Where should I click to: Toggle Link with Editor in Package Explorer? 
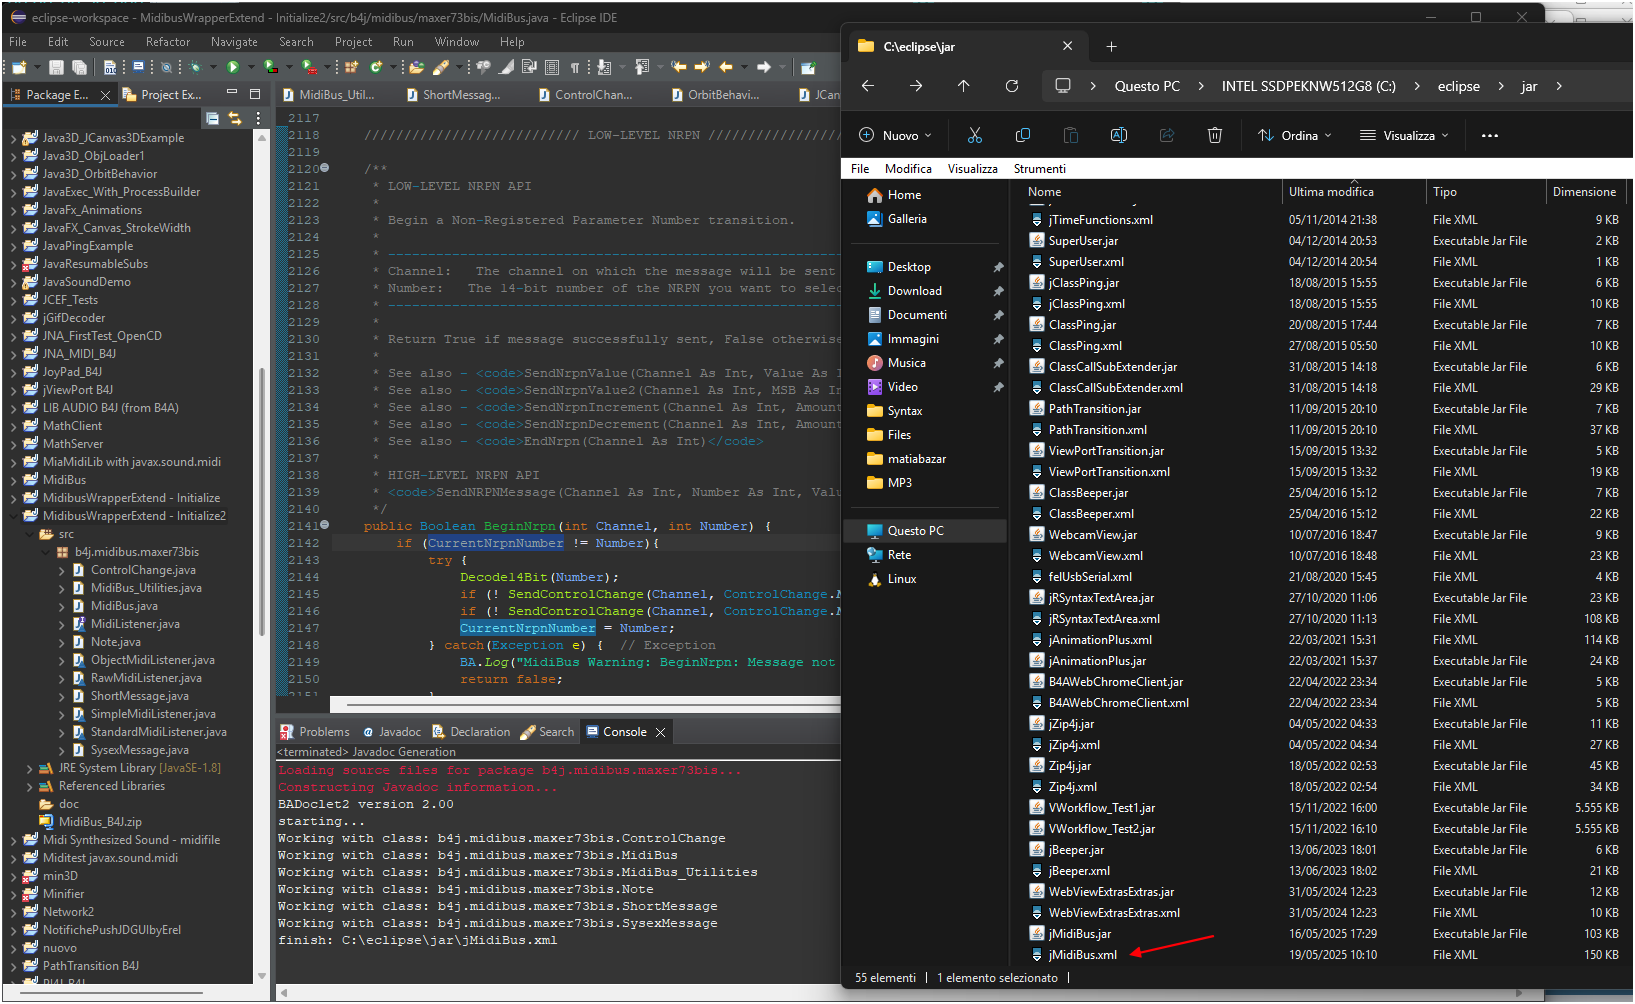(x=235, y=118)
